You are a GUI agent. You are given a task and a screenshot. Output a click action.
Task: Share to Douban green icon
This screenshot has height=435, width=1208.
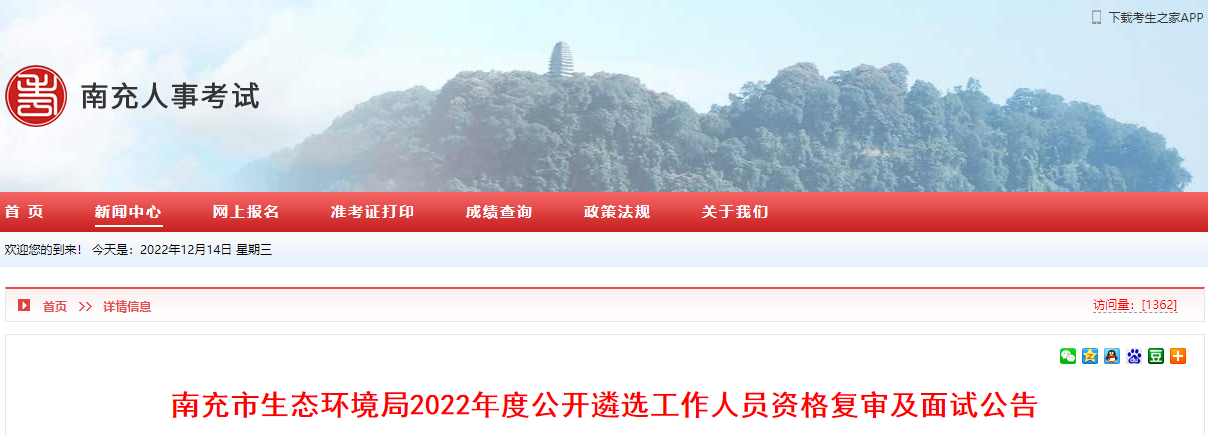click(x=1156, y=356)
